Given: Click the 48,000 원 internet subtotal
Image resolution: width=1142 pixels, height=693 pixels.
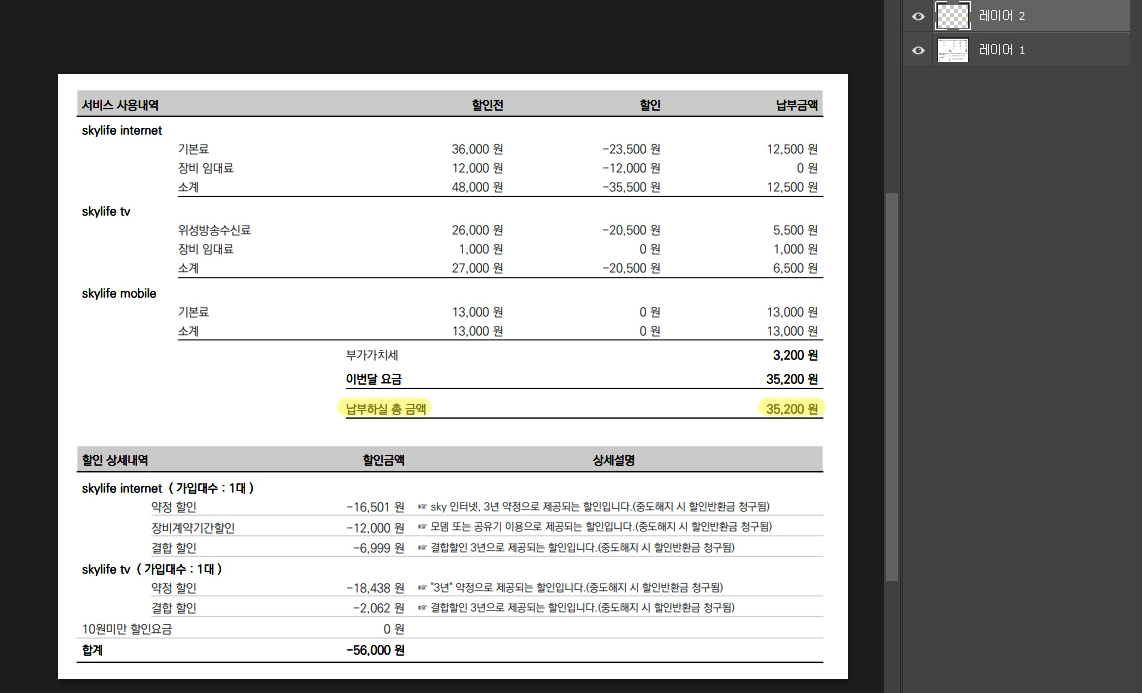Looking at the screenshot, I should click(477, 187).
